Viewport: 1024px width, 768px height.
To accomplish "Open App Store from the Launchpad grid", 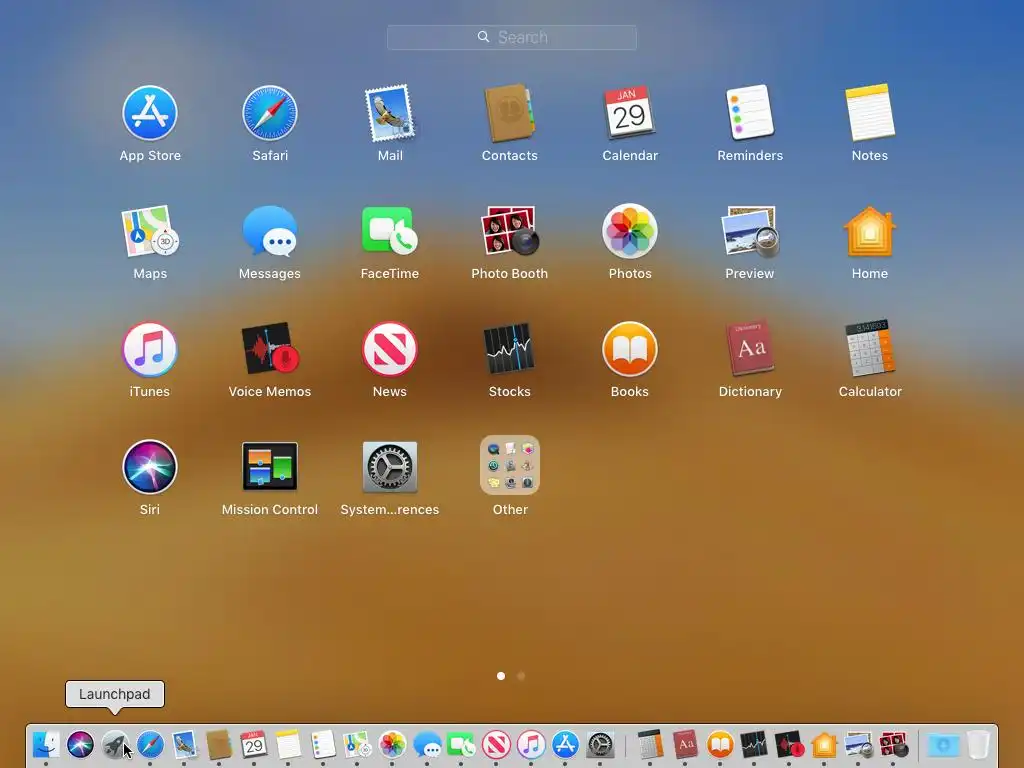I will [x=150, y=113].
